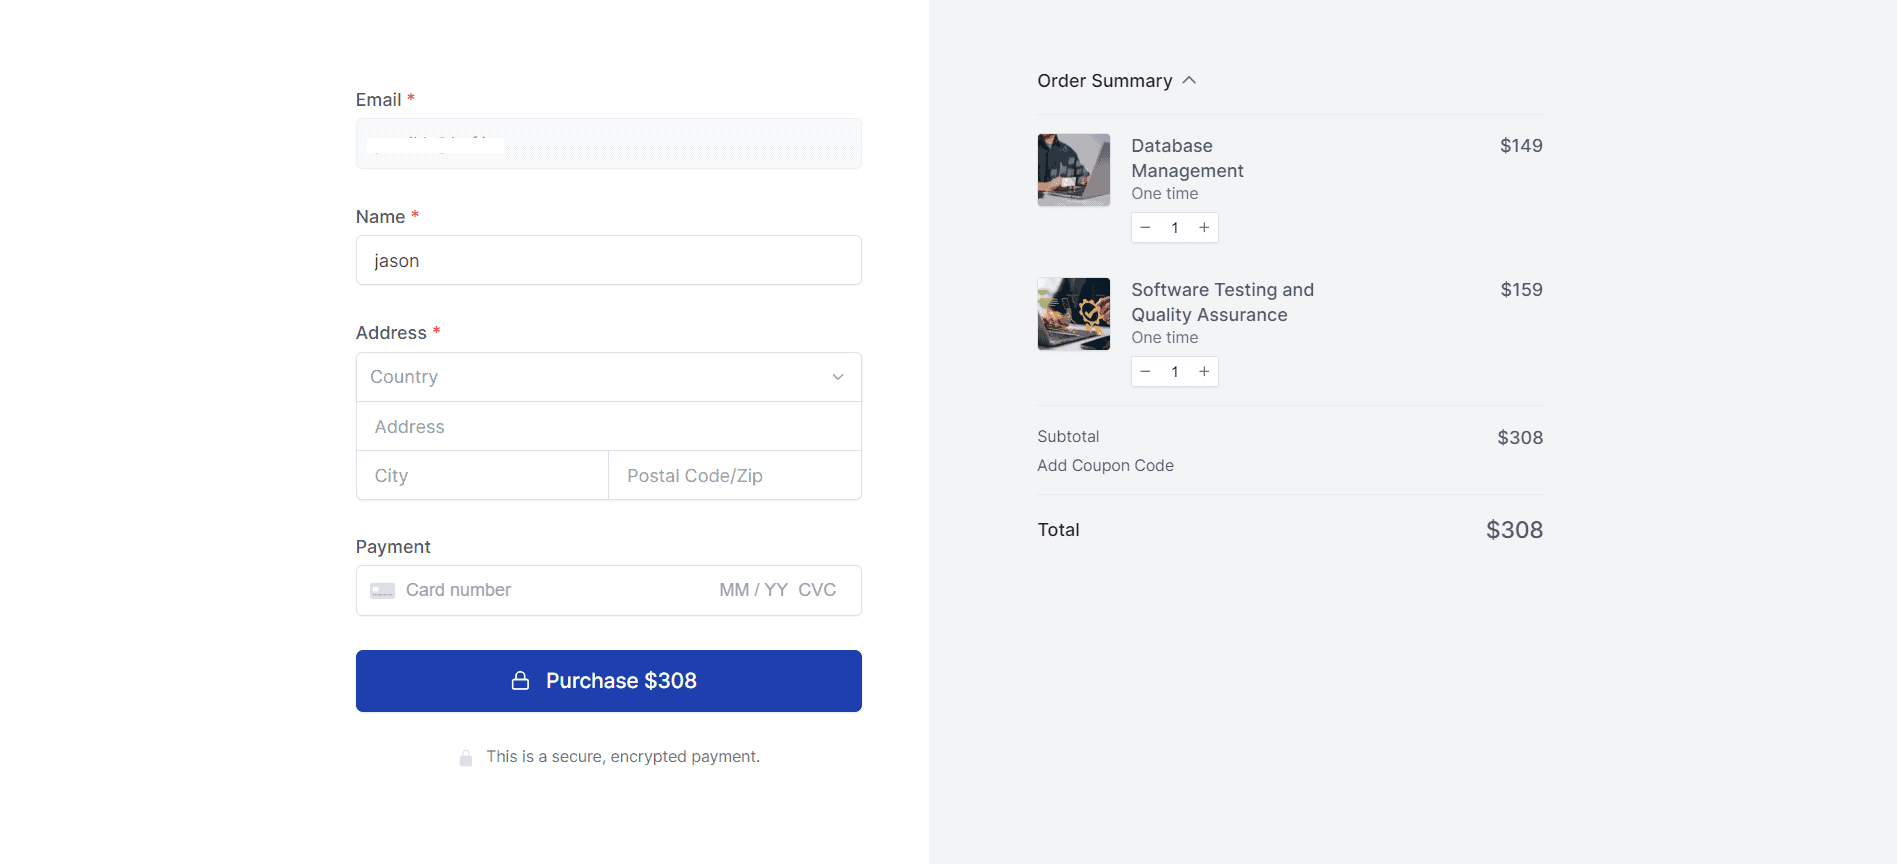Viewport: 1897px width, 864px height.
Task: Click the CVC field
Action: (x=817, y=591)
